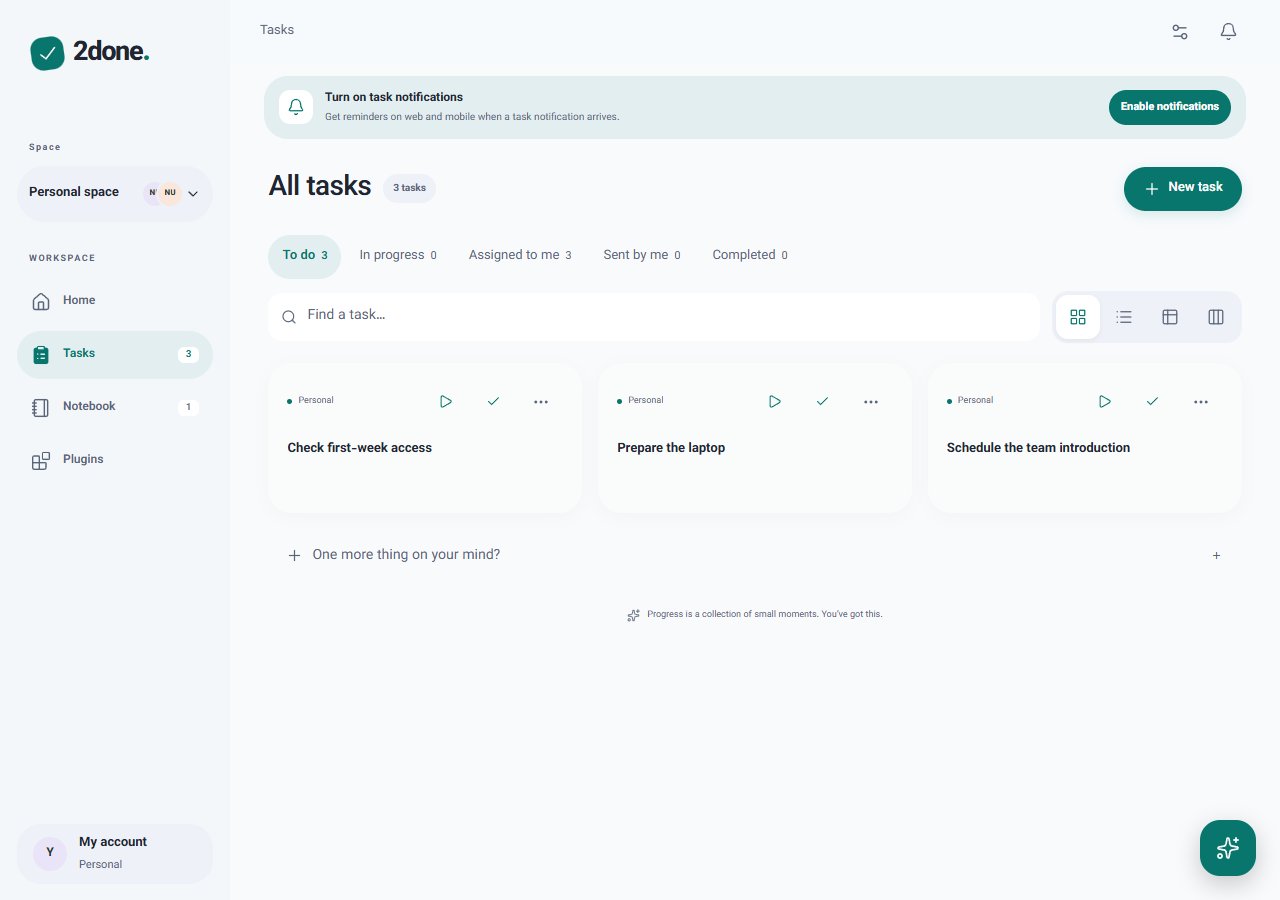This screenshot has width=1280, height=900.
Task: Start the Check first-week access task
Action: click(x=446, y=401)
